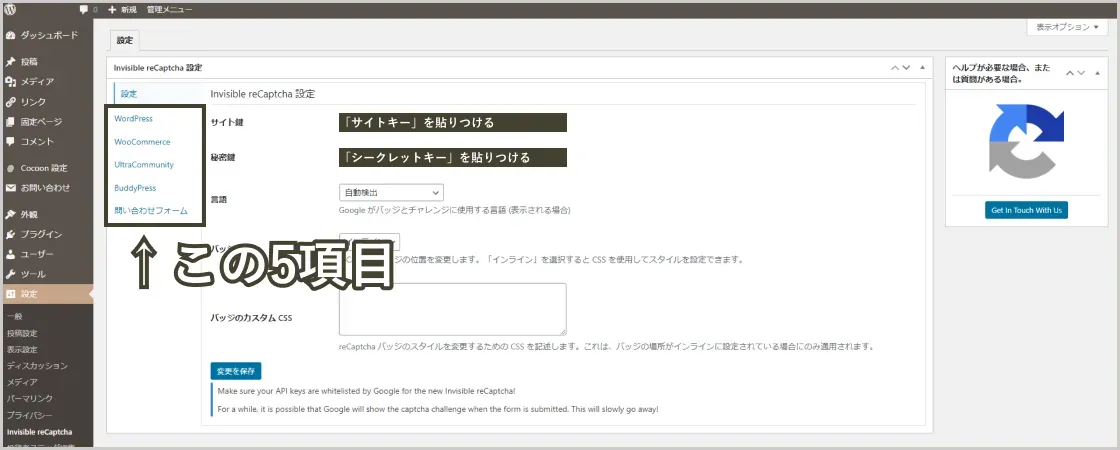Click the 変更を保存 button
Viewport: 1120px width, 450px height.
click(236, 371)
